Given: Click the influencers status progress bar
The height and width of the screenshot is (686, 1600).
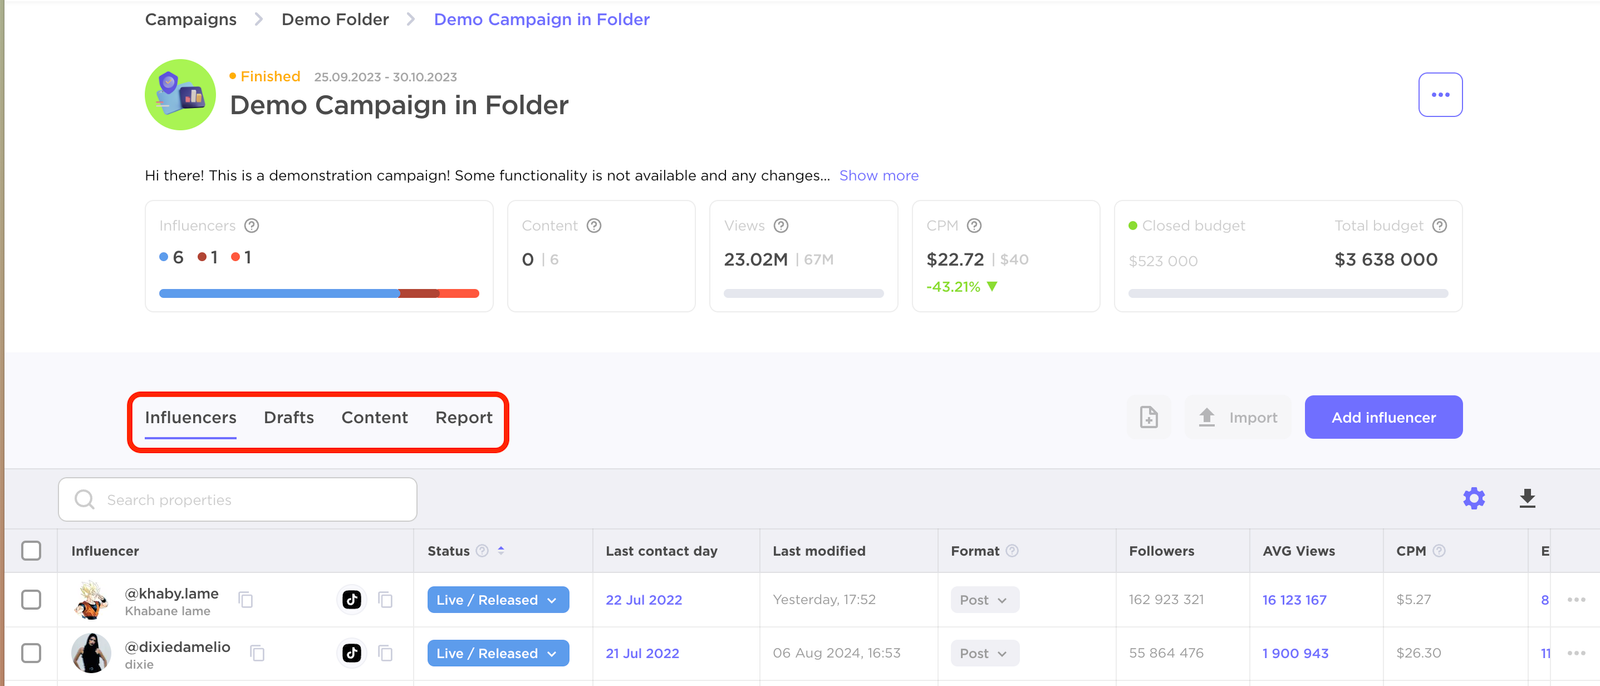Looking at the screenshot, I should coord(319,293).
